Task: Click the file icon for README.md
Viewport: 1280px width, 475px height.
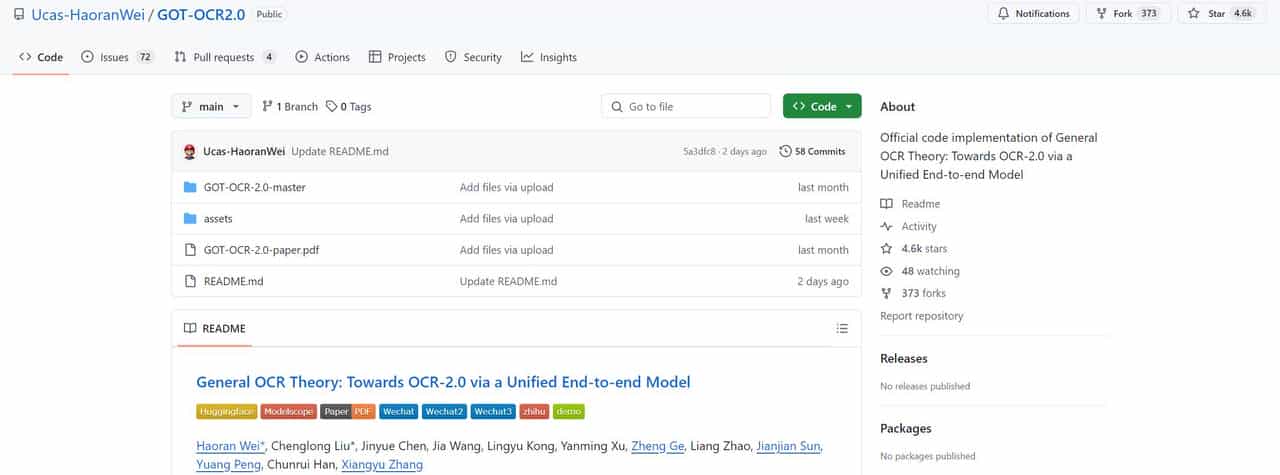Action: [190, 281]
